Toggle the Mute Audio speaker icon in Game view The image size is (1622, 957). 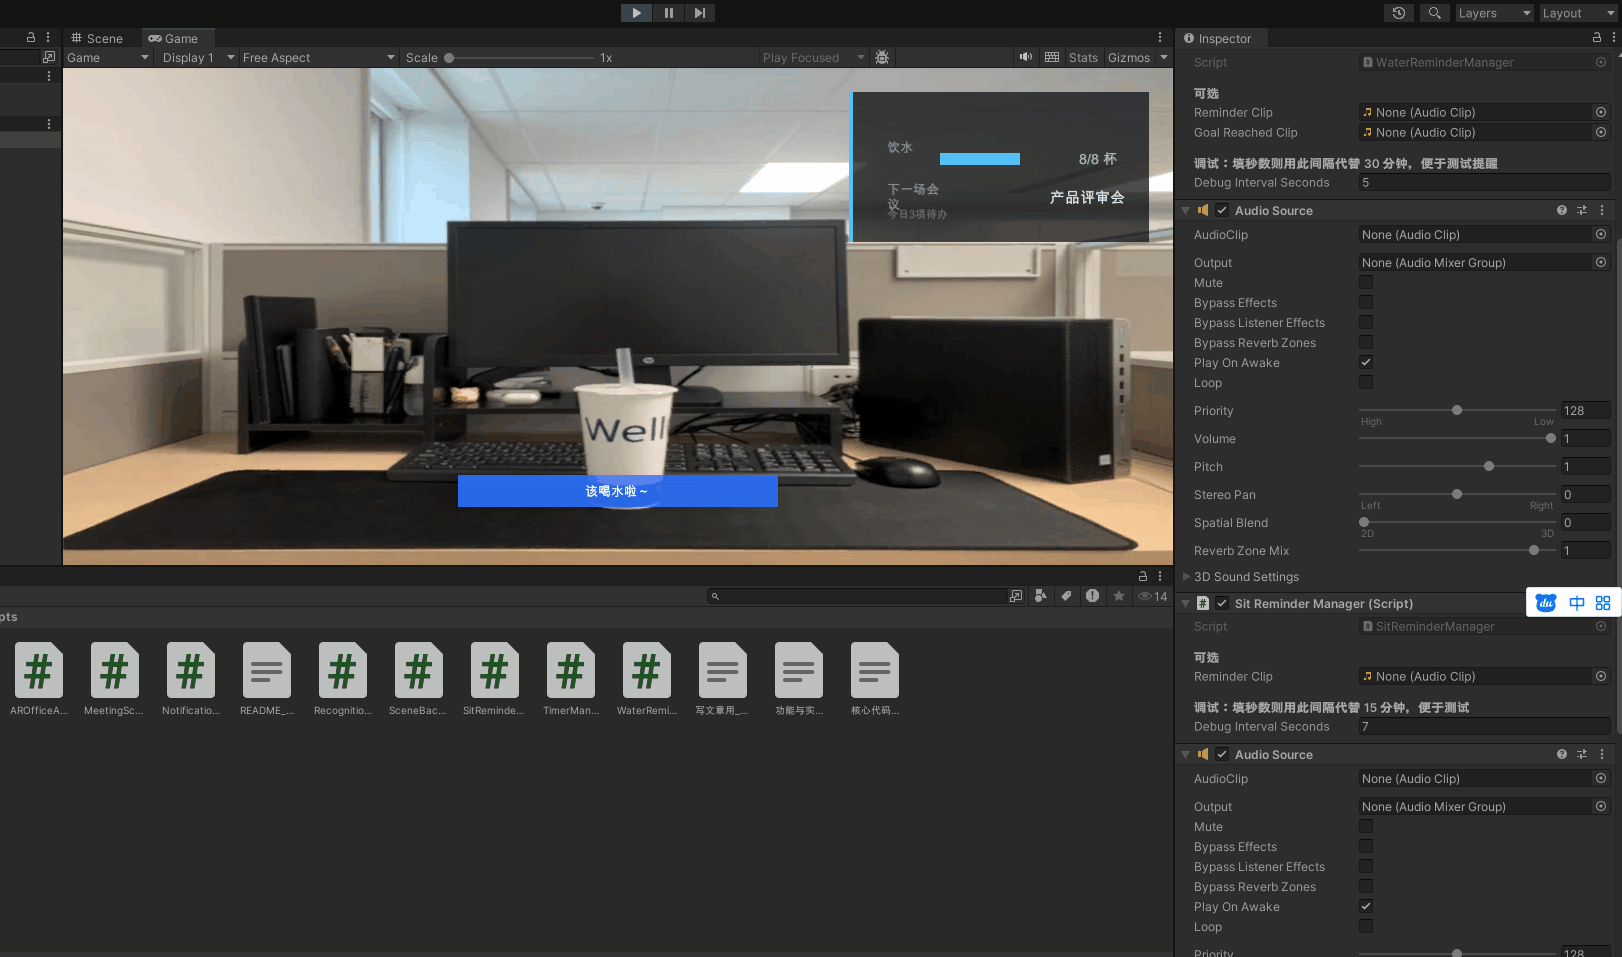tap(1025, 57)
